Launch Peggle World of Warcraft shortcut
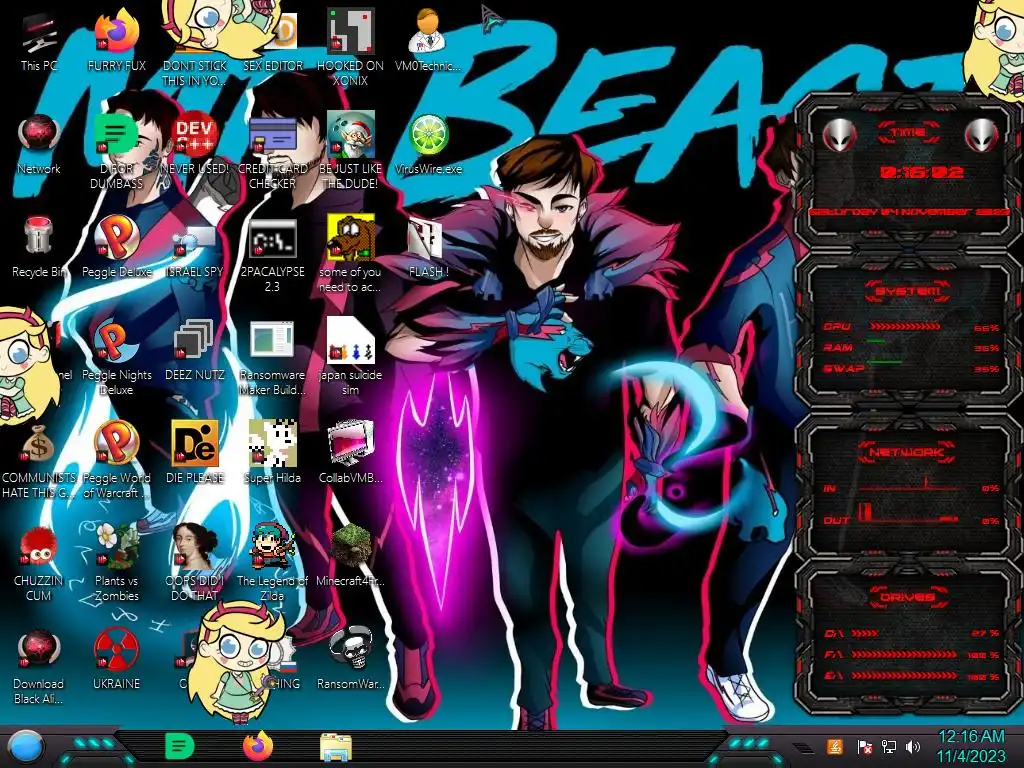This screenshot has height=768, width=1024. [117, 460]
